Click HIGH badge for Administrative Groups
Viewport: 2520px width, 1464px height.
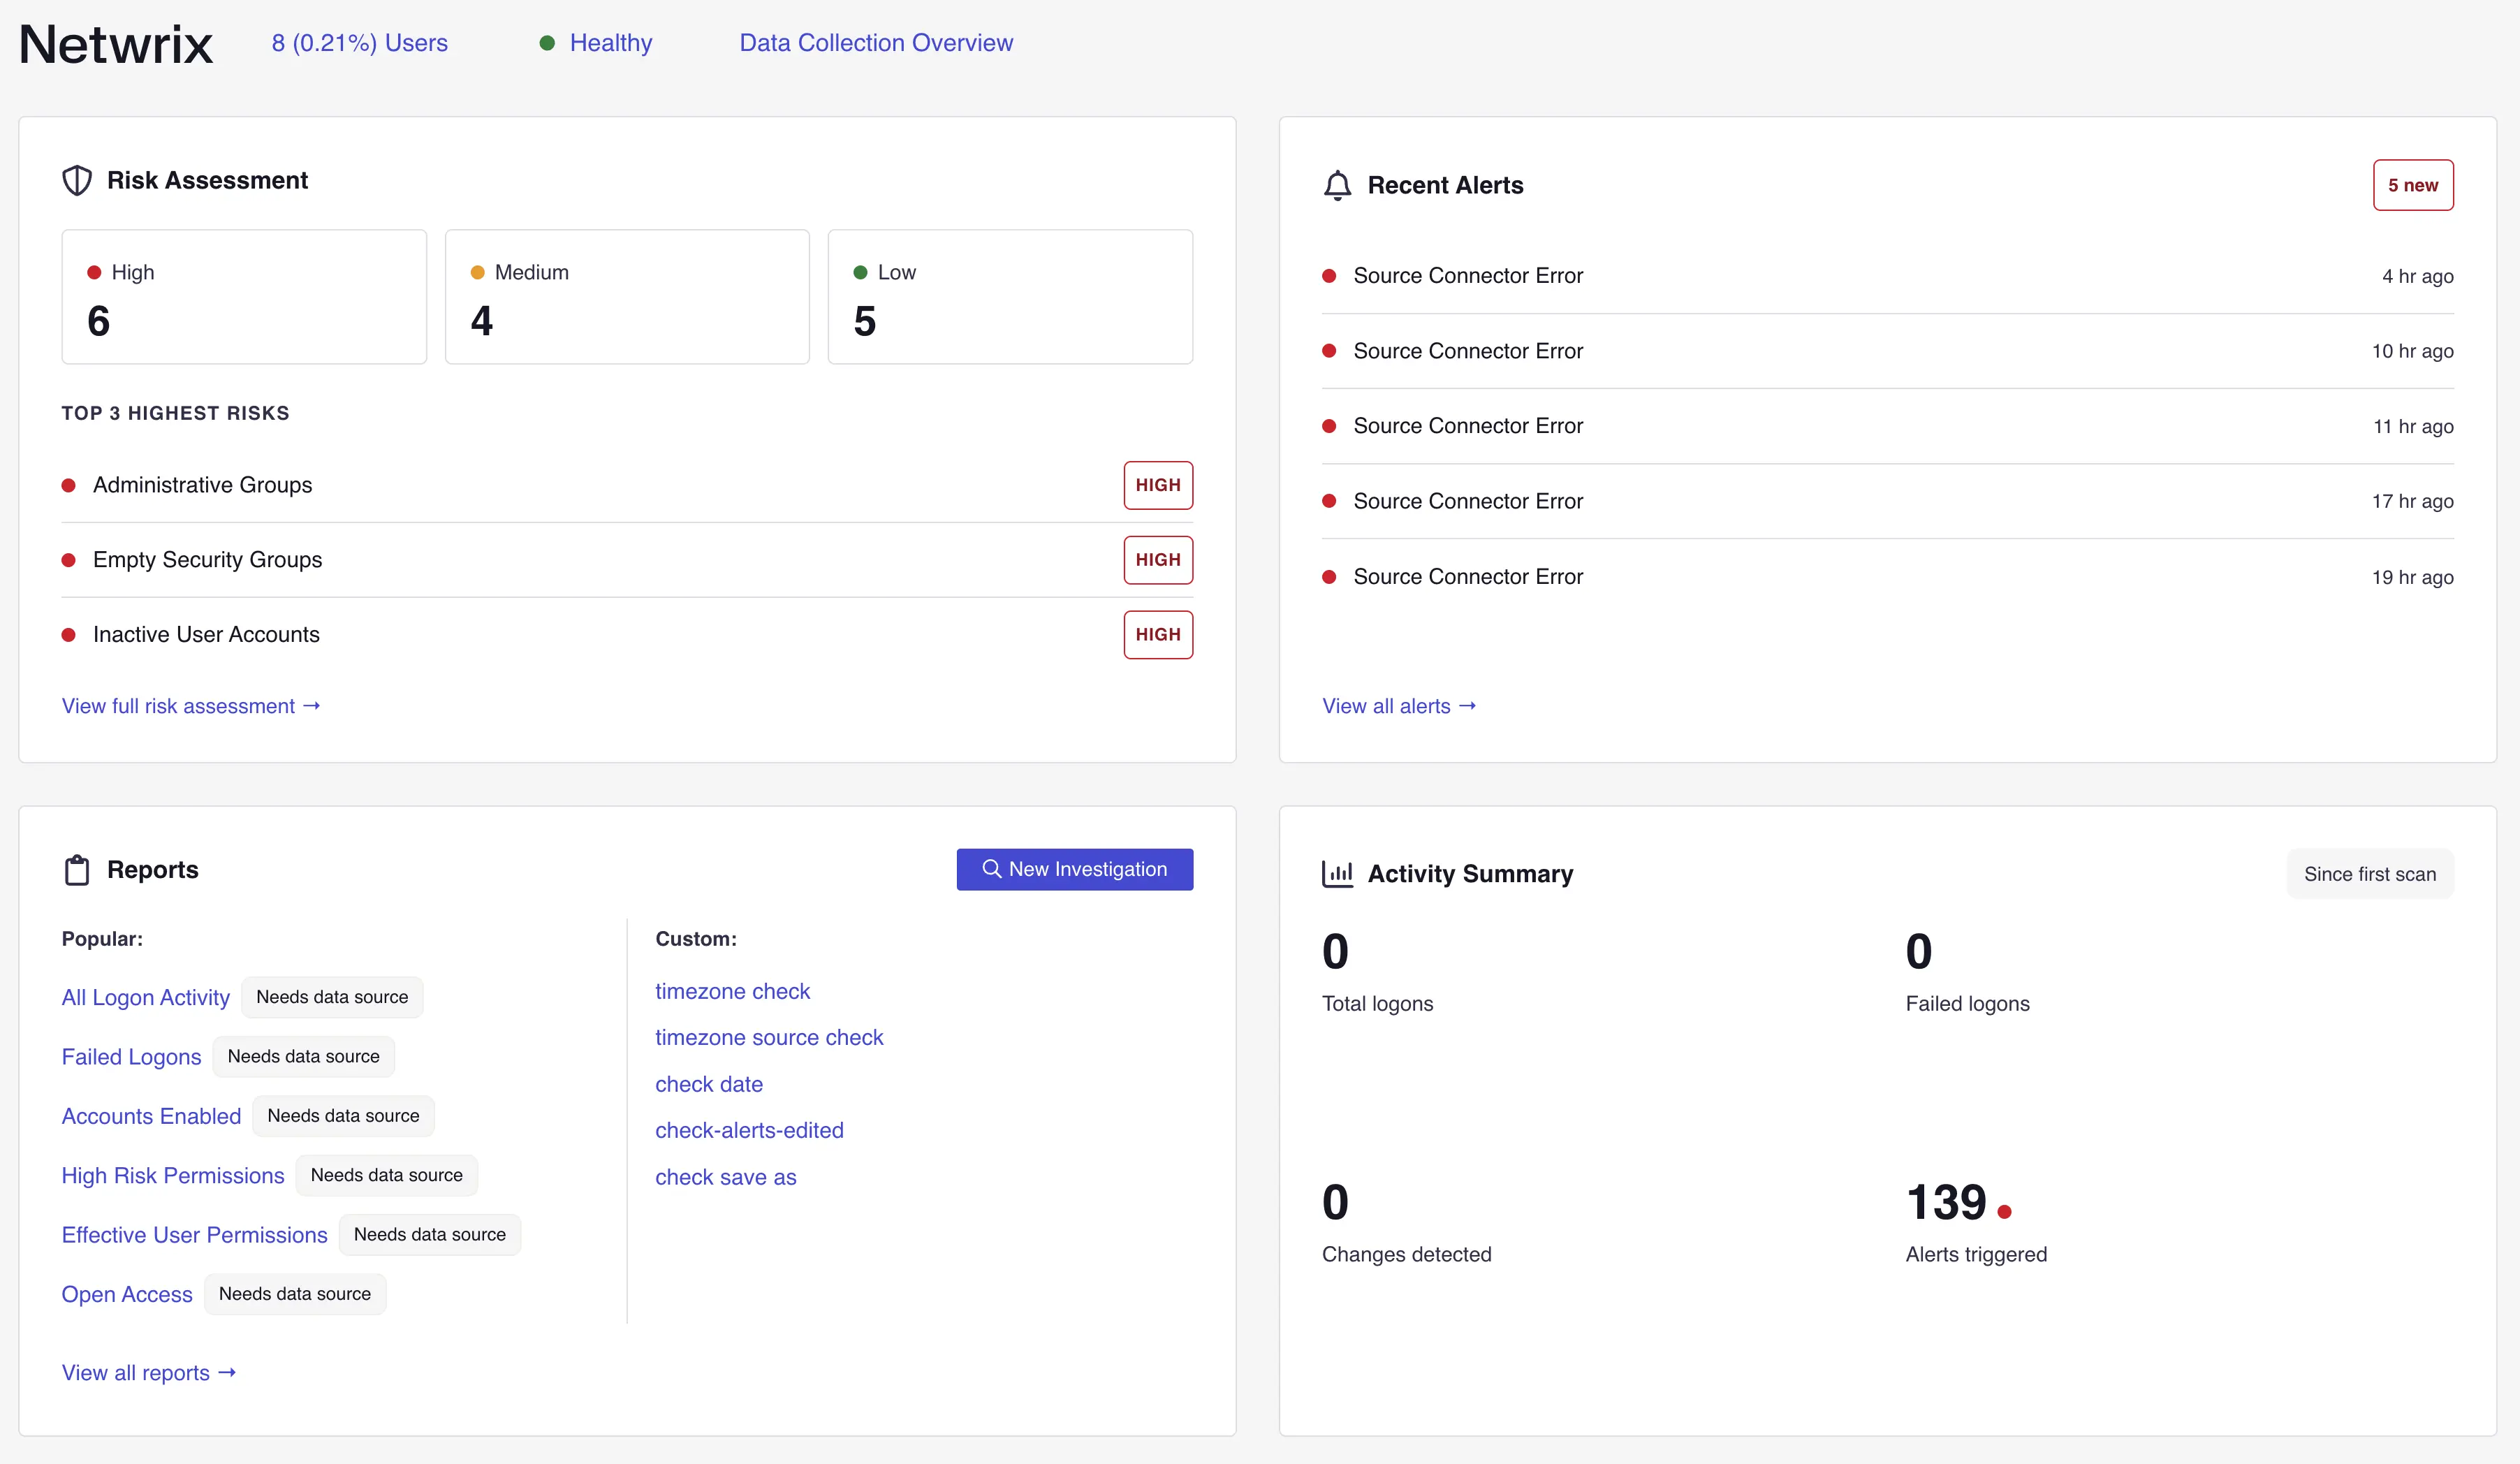[1158, 485]
